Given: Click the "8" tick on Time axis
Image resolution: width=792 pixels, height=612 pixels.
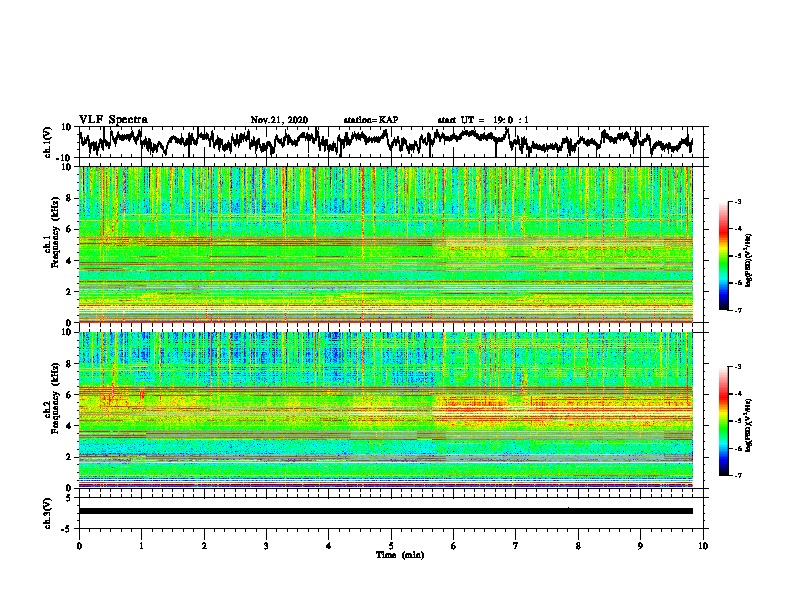Looking at the screenshot, I should (x=578, y=546).
